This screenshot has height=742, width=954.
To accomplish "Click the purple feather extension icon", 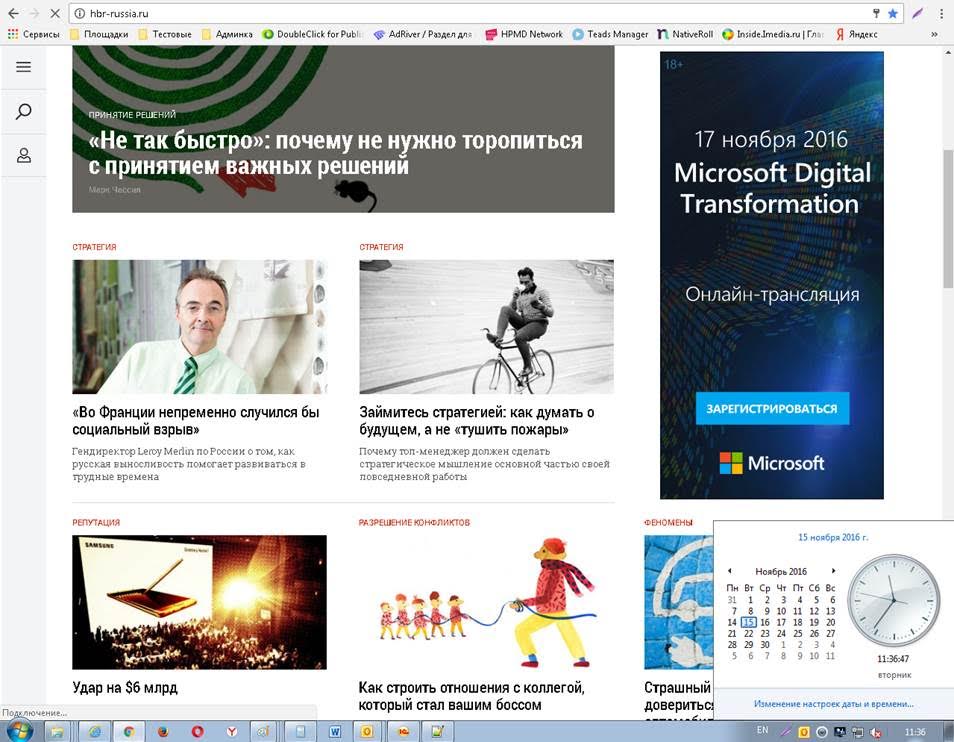I will [917, 13].
